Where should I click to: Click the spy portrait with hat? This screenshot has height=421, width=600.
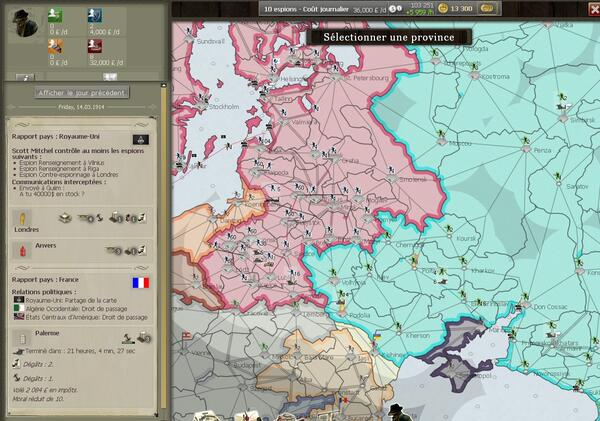tap(25, 24)
